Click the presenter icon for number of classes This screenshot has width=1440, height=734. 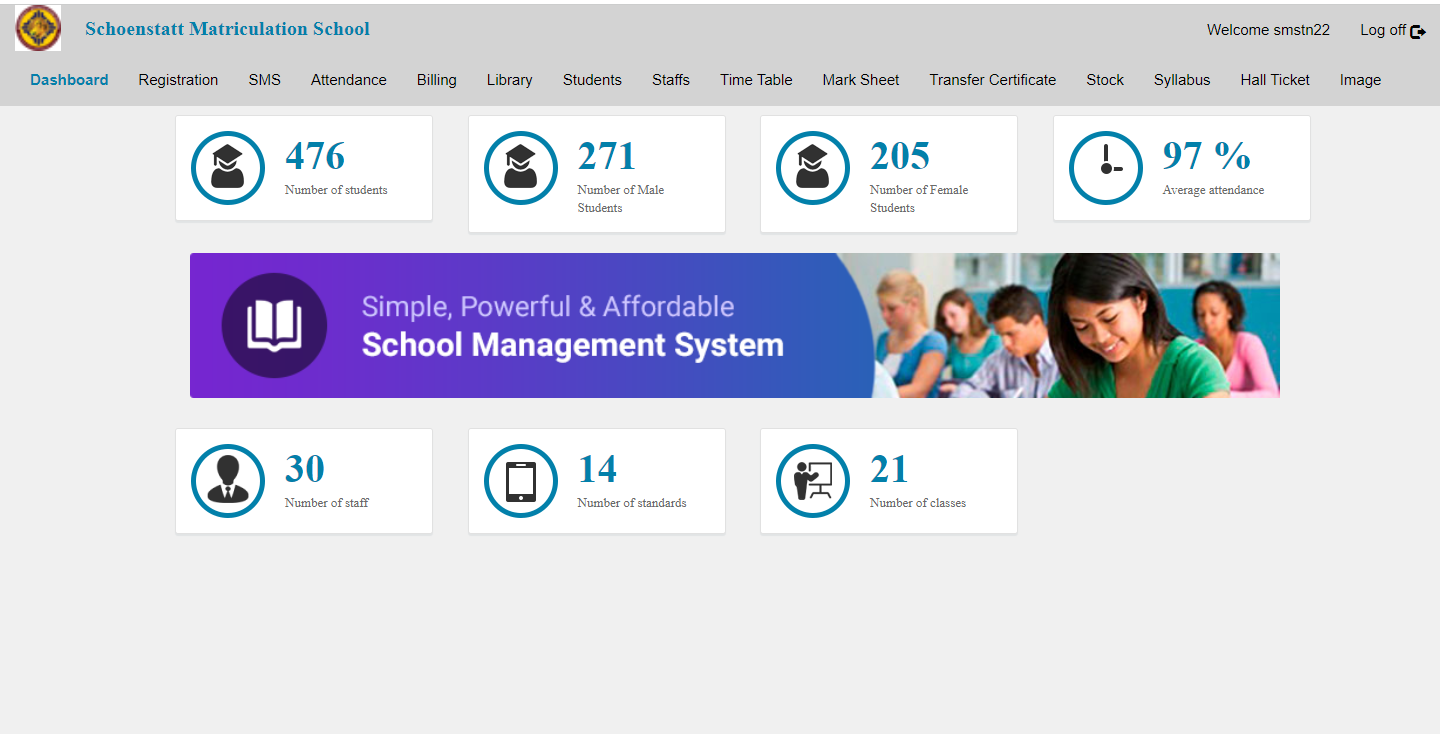pos(813,481)
